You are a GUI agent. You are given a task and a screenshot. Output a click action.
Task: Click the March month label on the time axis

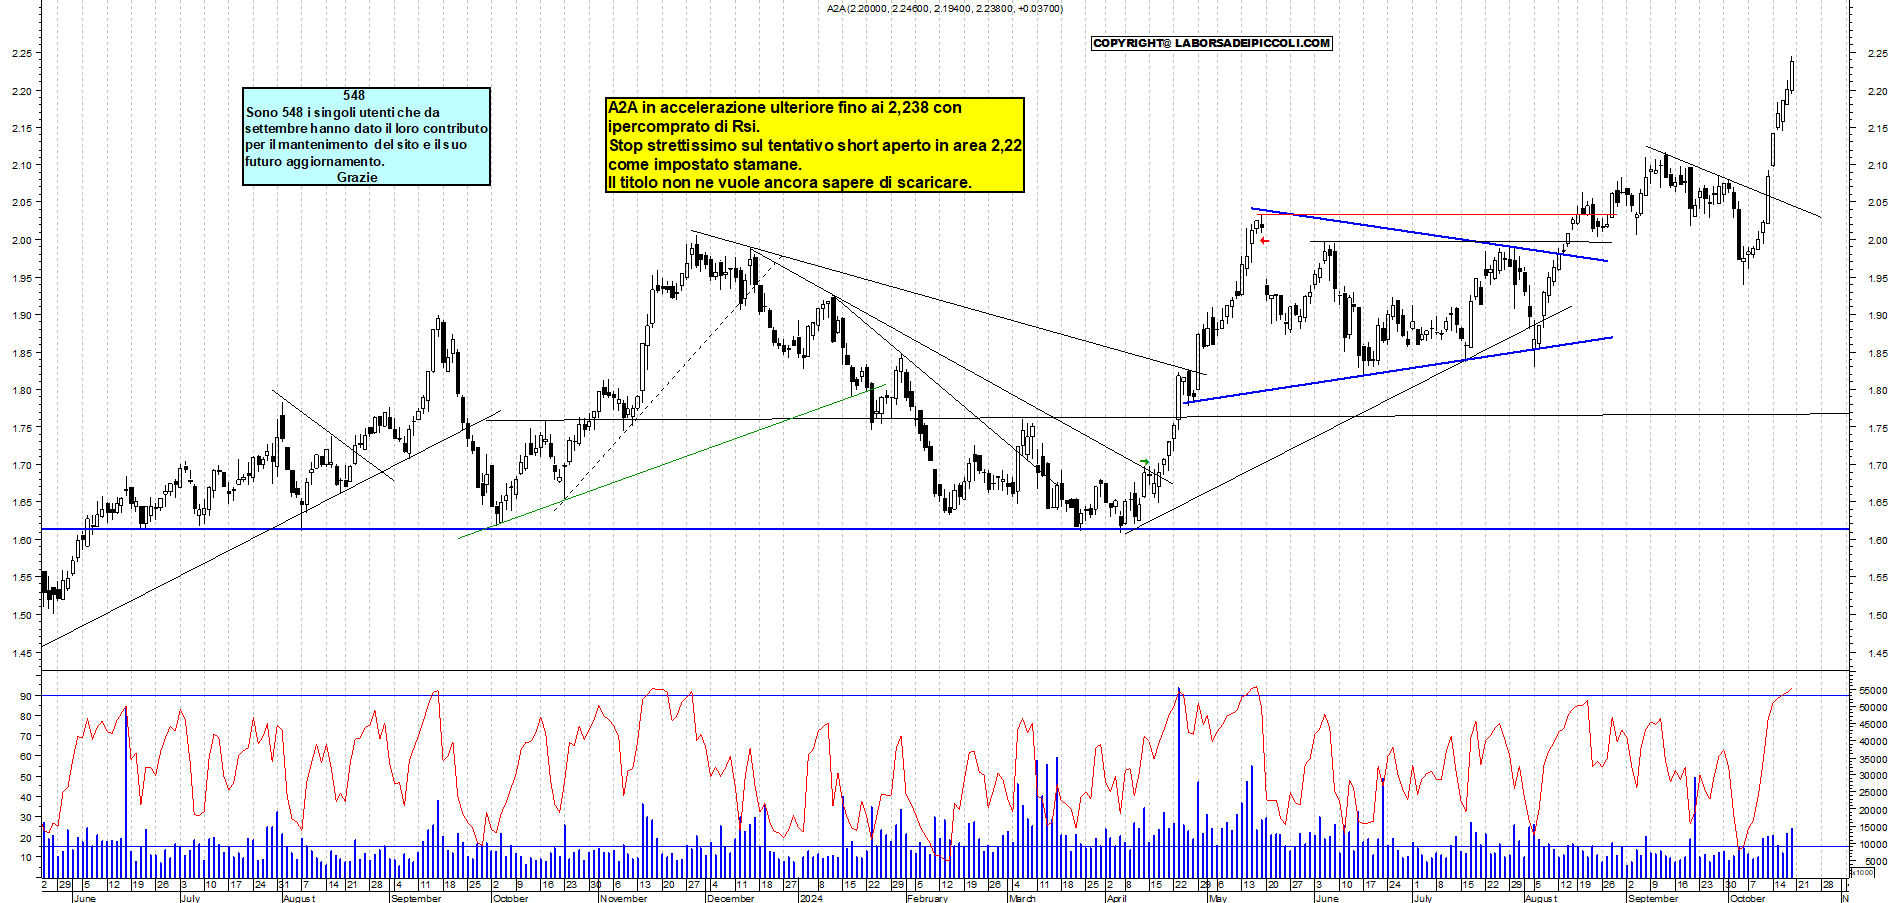click(x=1022, y=898)
